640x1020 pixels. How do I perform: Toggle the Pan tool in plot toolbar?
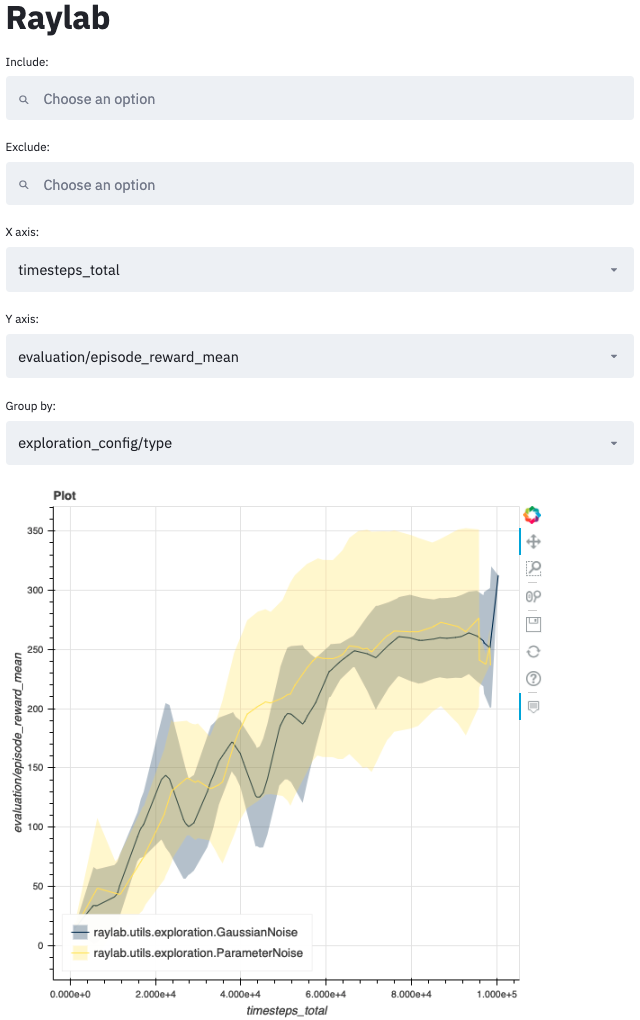coord(533,541)
